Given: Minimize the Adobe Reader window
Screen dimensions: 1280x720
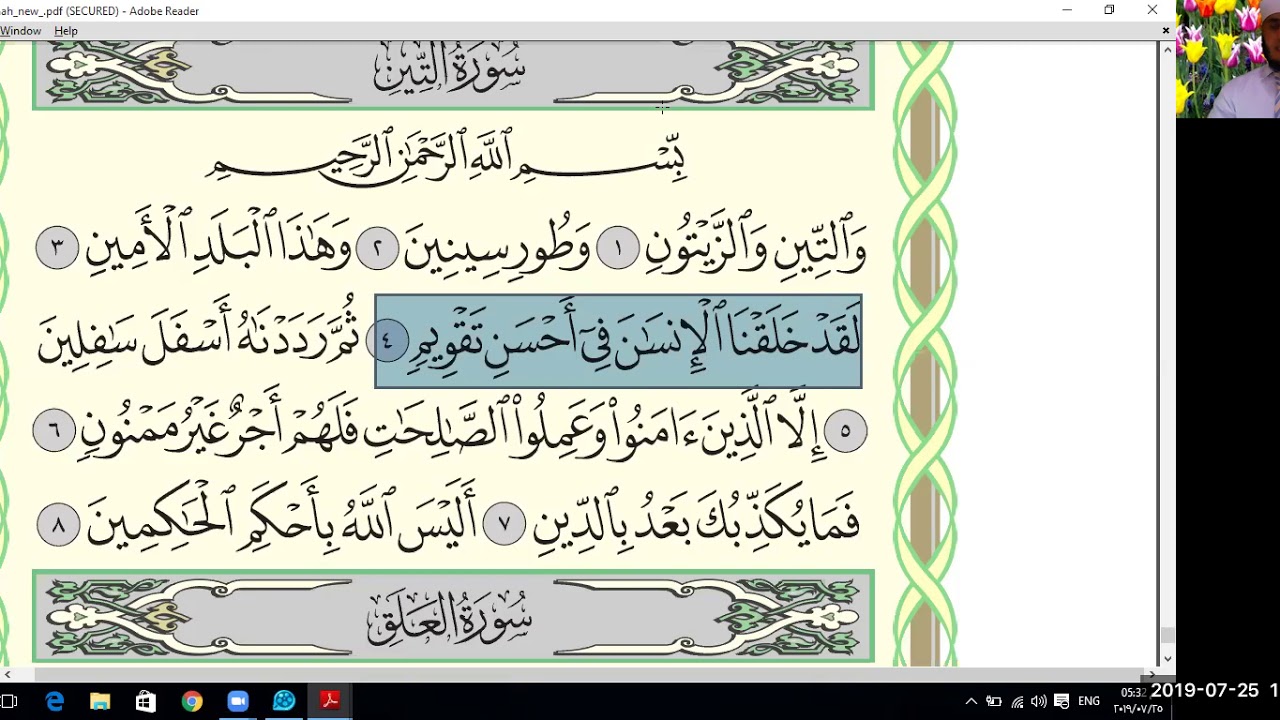Looking at the screenshot, I should point(1067,10).
